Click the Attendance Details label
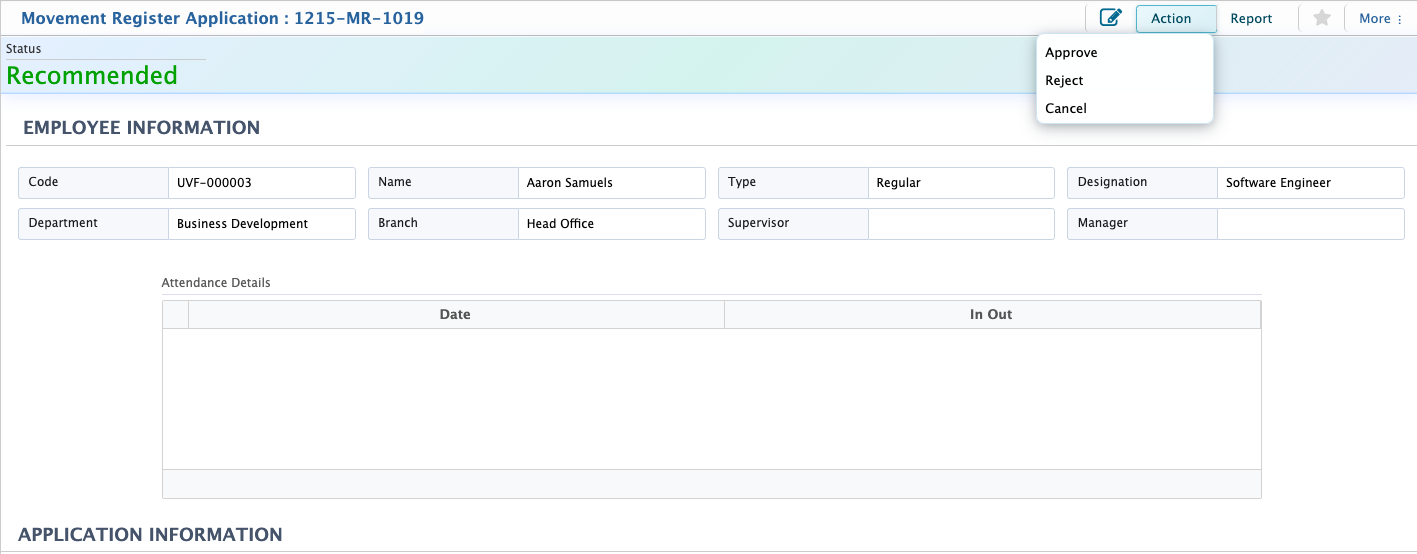This screenshot has height=554, width=1417. tap(216, 283)
